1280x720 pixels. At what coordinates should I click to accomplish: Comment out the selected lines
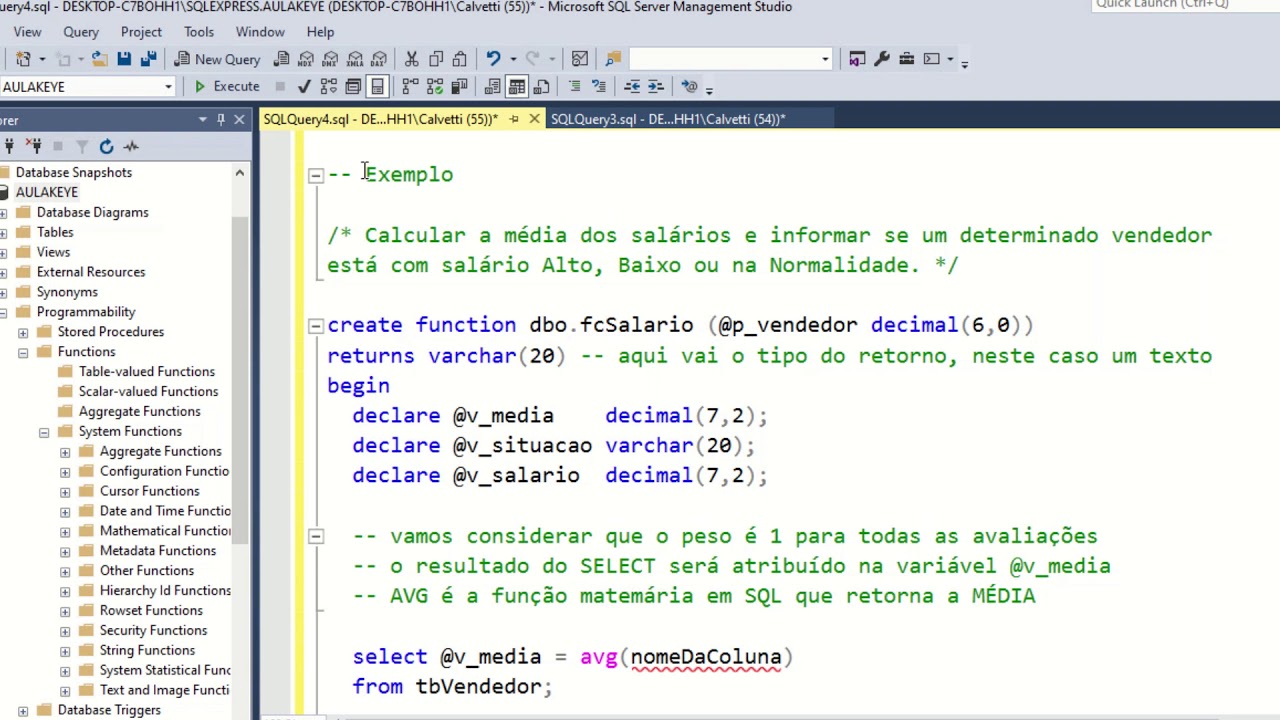pyautogui.click(x=574, y=86)
